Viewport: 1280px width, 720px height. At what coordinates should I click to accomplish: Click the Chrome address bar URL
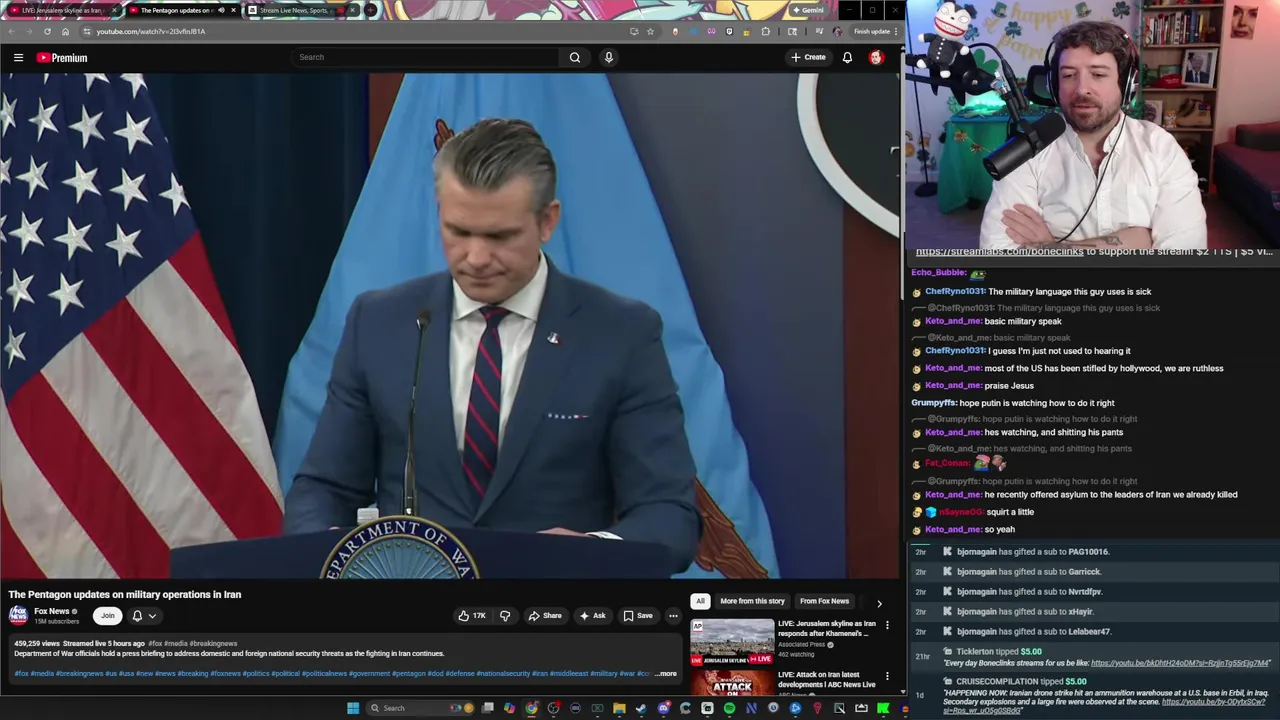pos(151,31)
